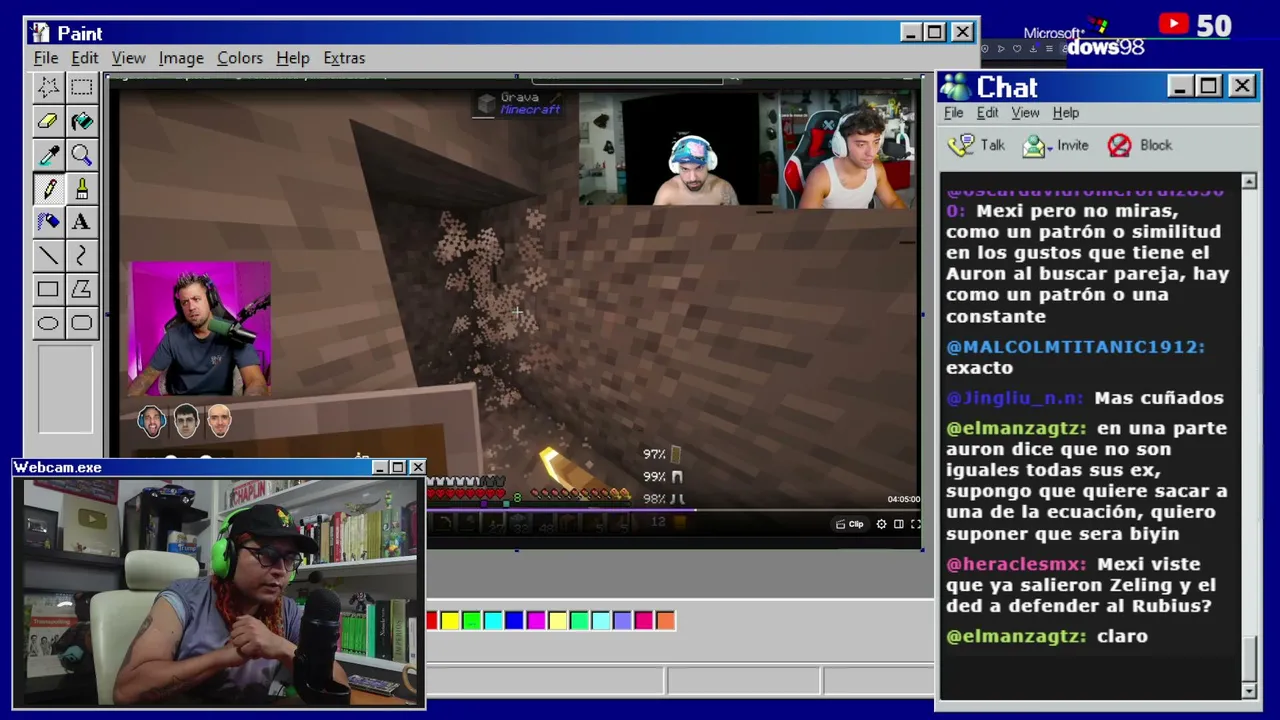This screenshot has height=720, width=1280.
Task: Click username @MALCOLMTITANIC1912 in chat
Action: point(1075,347)
